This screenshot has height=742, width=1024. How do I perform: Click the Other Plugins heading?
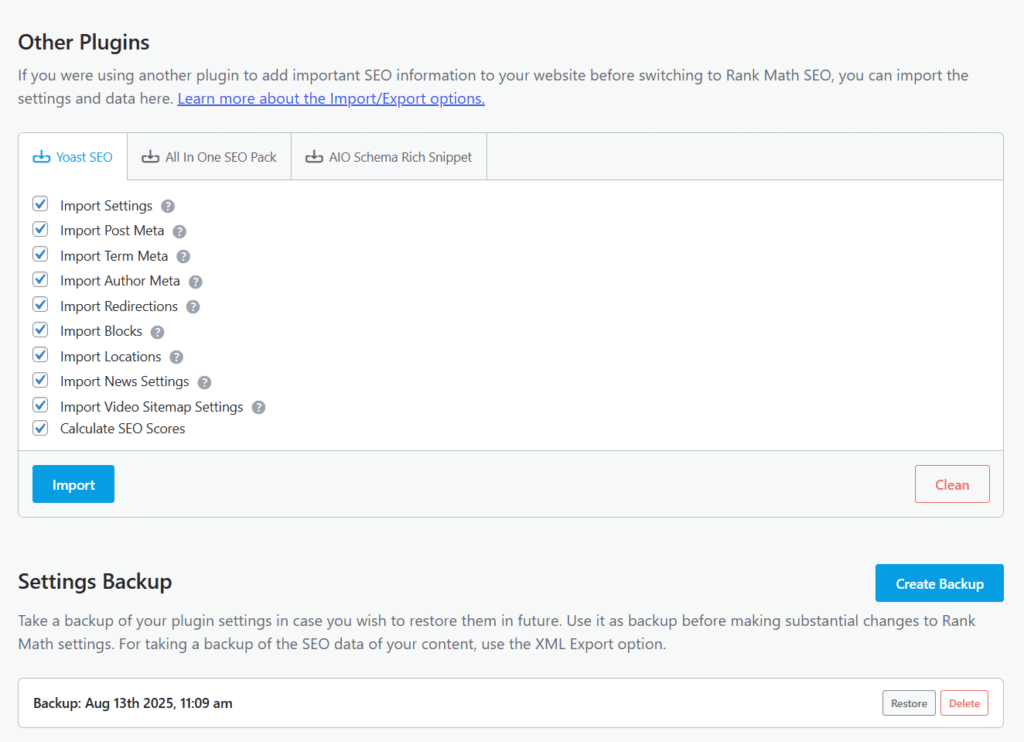84,42
